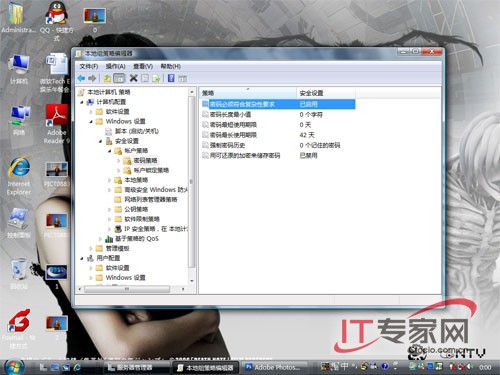Image resolution: width=500 pixels, height=375 pixels.
Task: Expand the 管理模板 tree node
Action: 91,248
